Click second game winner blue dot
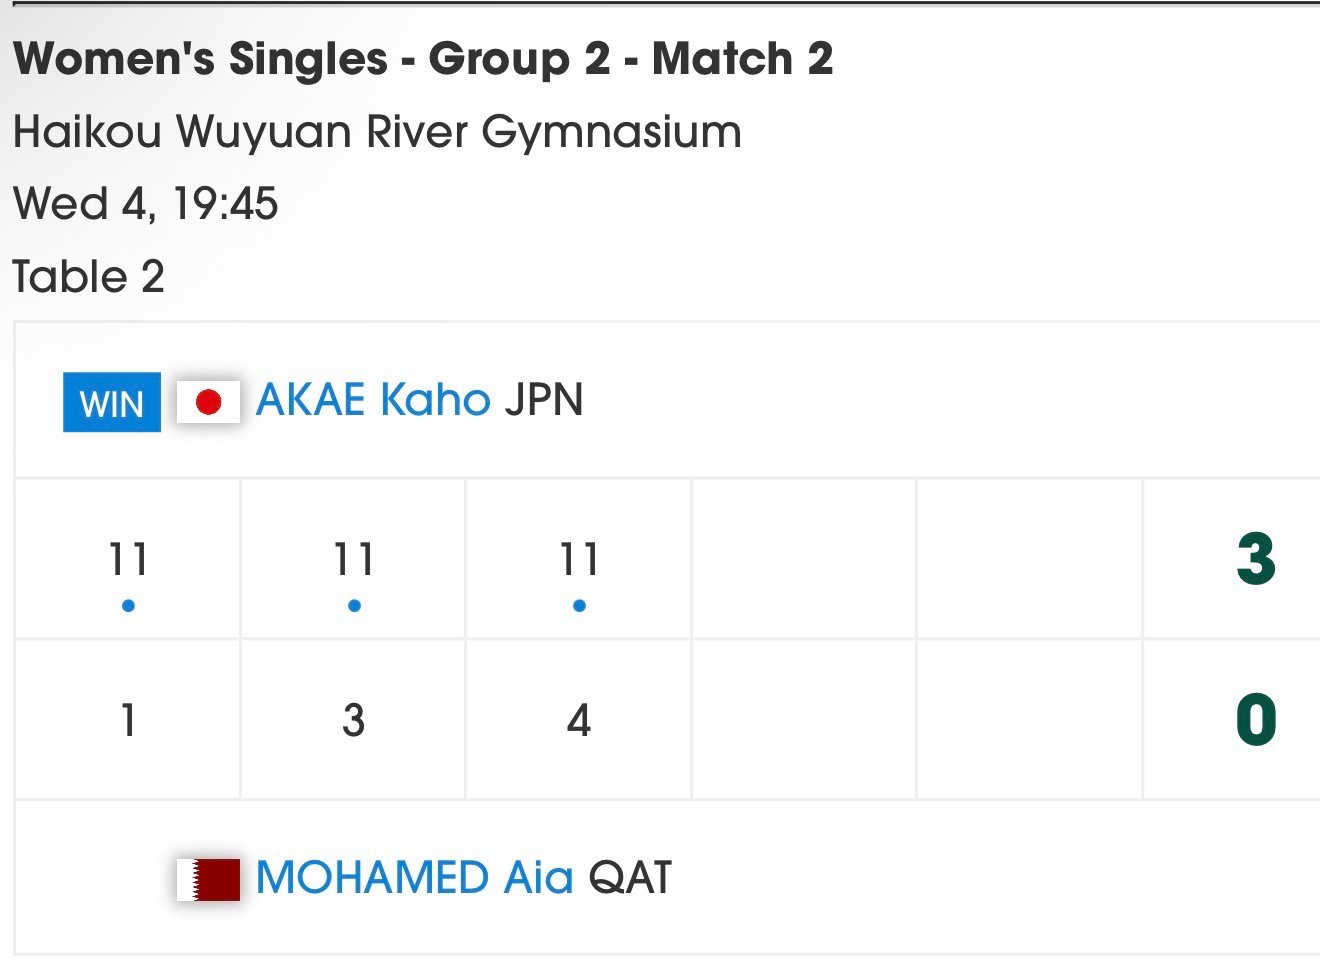This screenshot has width=1320, height=965. point(354,606)
